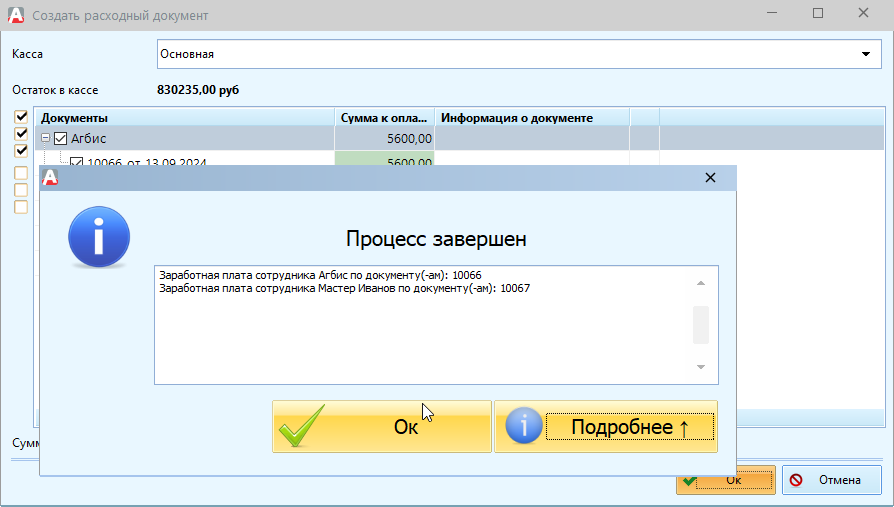
Task: Click the Информация о документе column header
Action: click(x=530, y=118)
